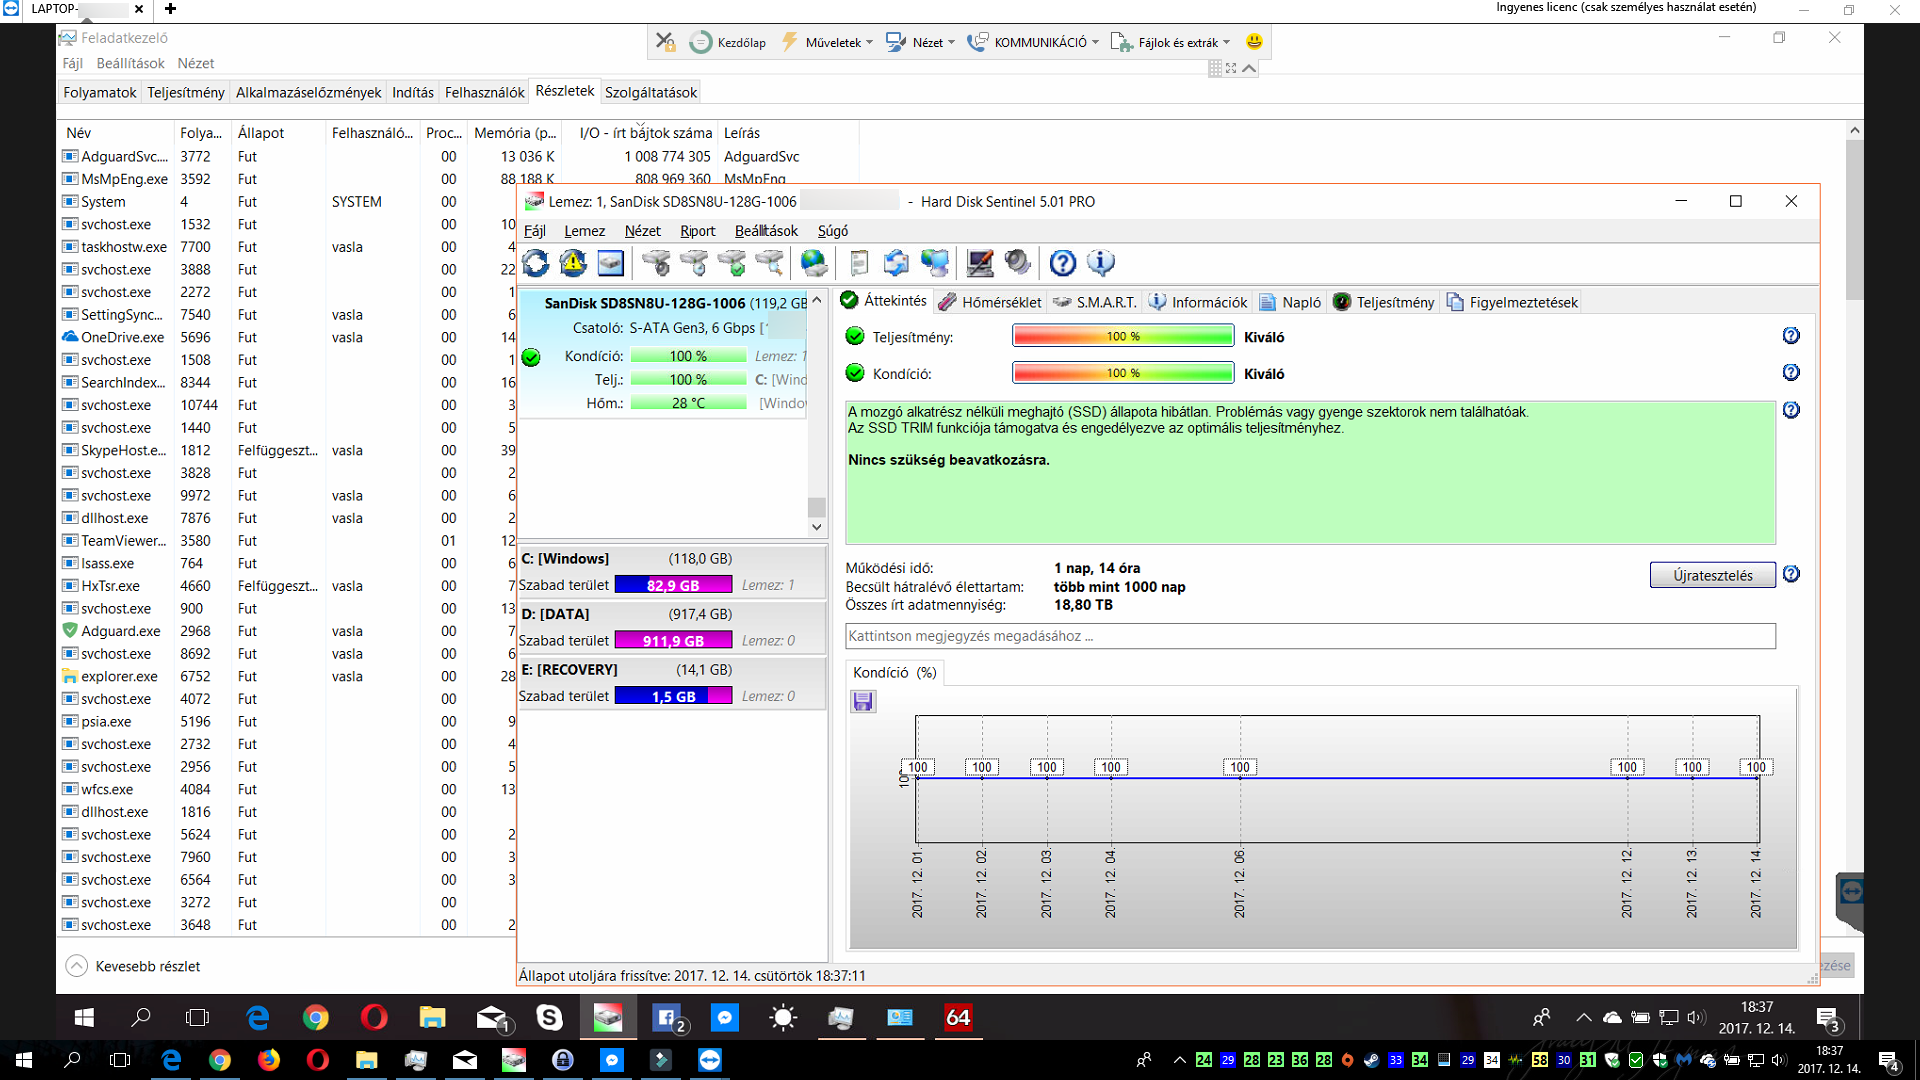
Task: Click the refresh disk status icon in Hard Disk Sentinel
Action: tap(536, 263)
